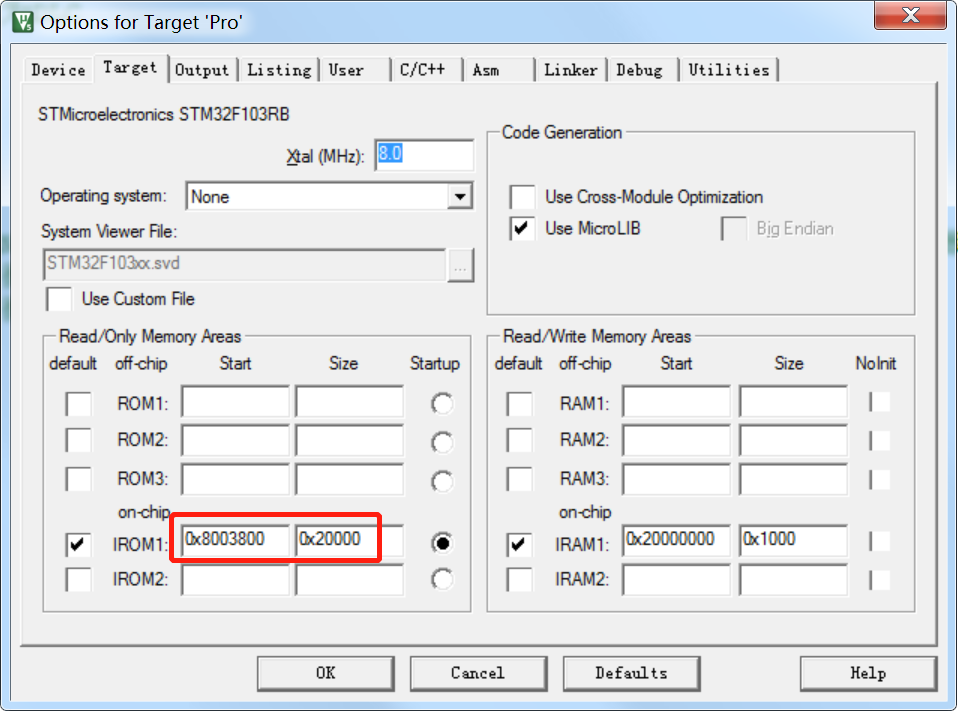958x713 pixels.
Task: Tick the Use Custom File checkbox
Action: (60, 299)
